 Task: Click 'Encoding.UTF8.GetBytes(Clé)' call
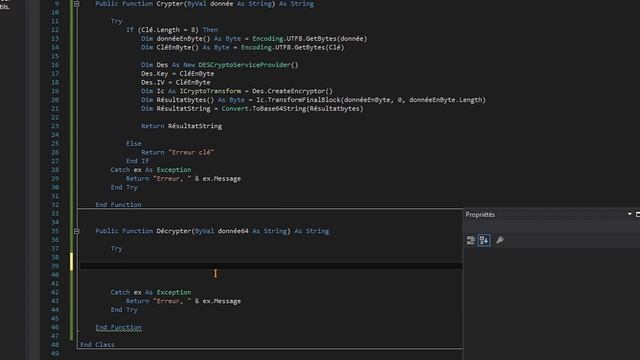click(292, 47)
